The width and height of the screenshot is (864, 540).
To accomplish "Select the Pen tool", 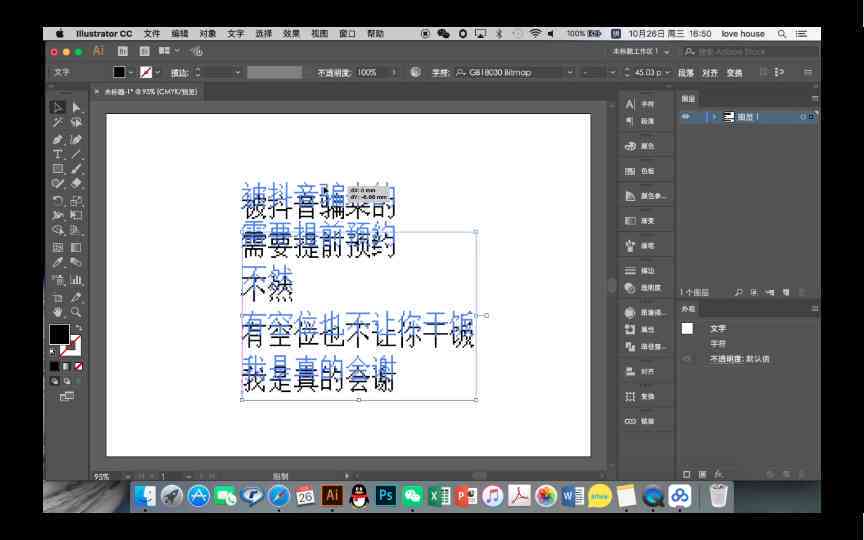I will [57, 139].
